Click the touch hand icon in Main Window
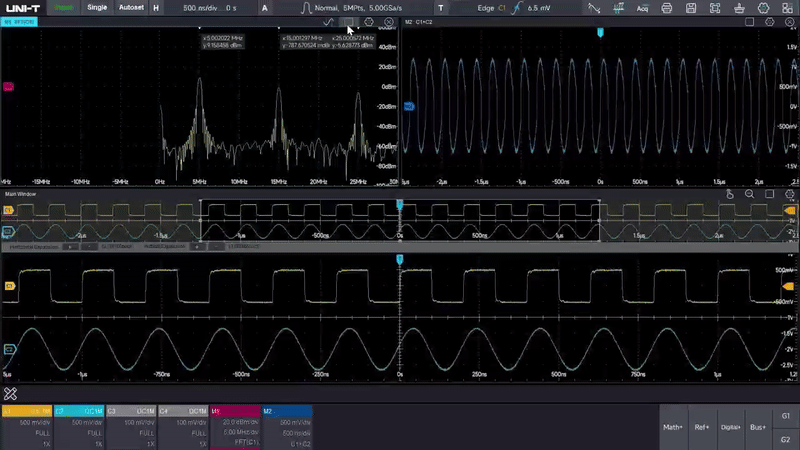The image size is (800, 450). [x=731, y=193]
